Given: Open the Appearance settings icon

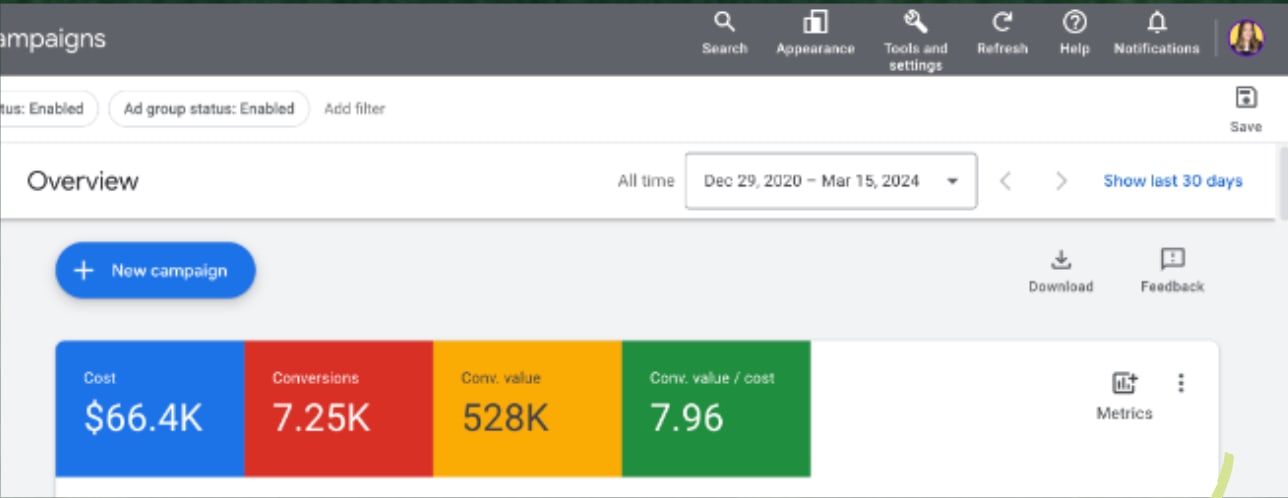Looking at the screenshot, I should [x=815, y=33].
